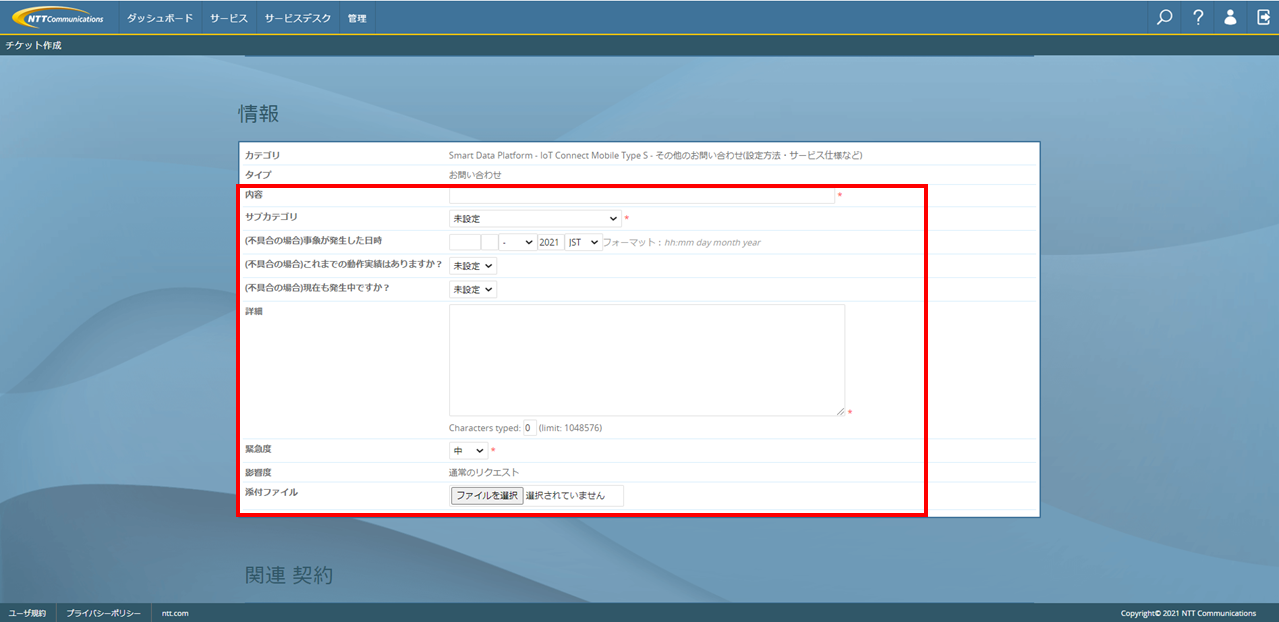Click the 関連 契約 section heading
Screen dimensions: 1279x622
point(289,574)
